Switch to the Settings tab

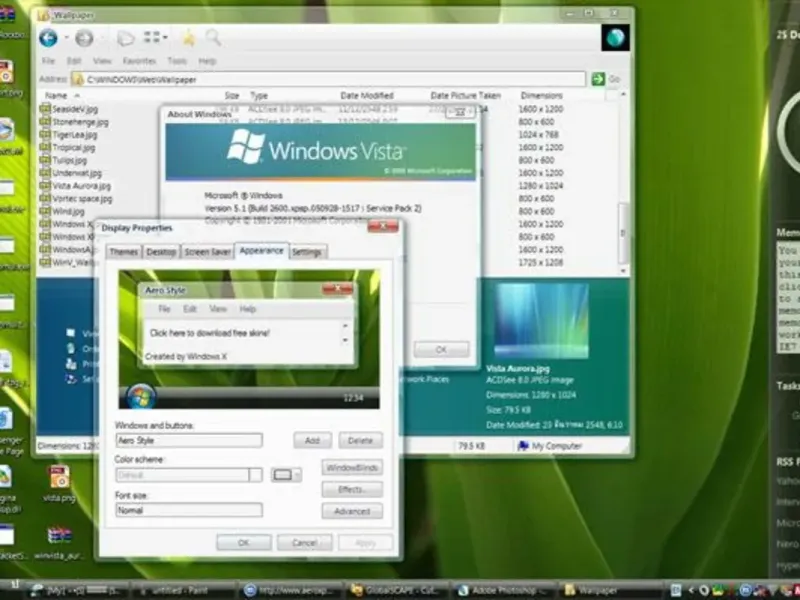(307, 252)
